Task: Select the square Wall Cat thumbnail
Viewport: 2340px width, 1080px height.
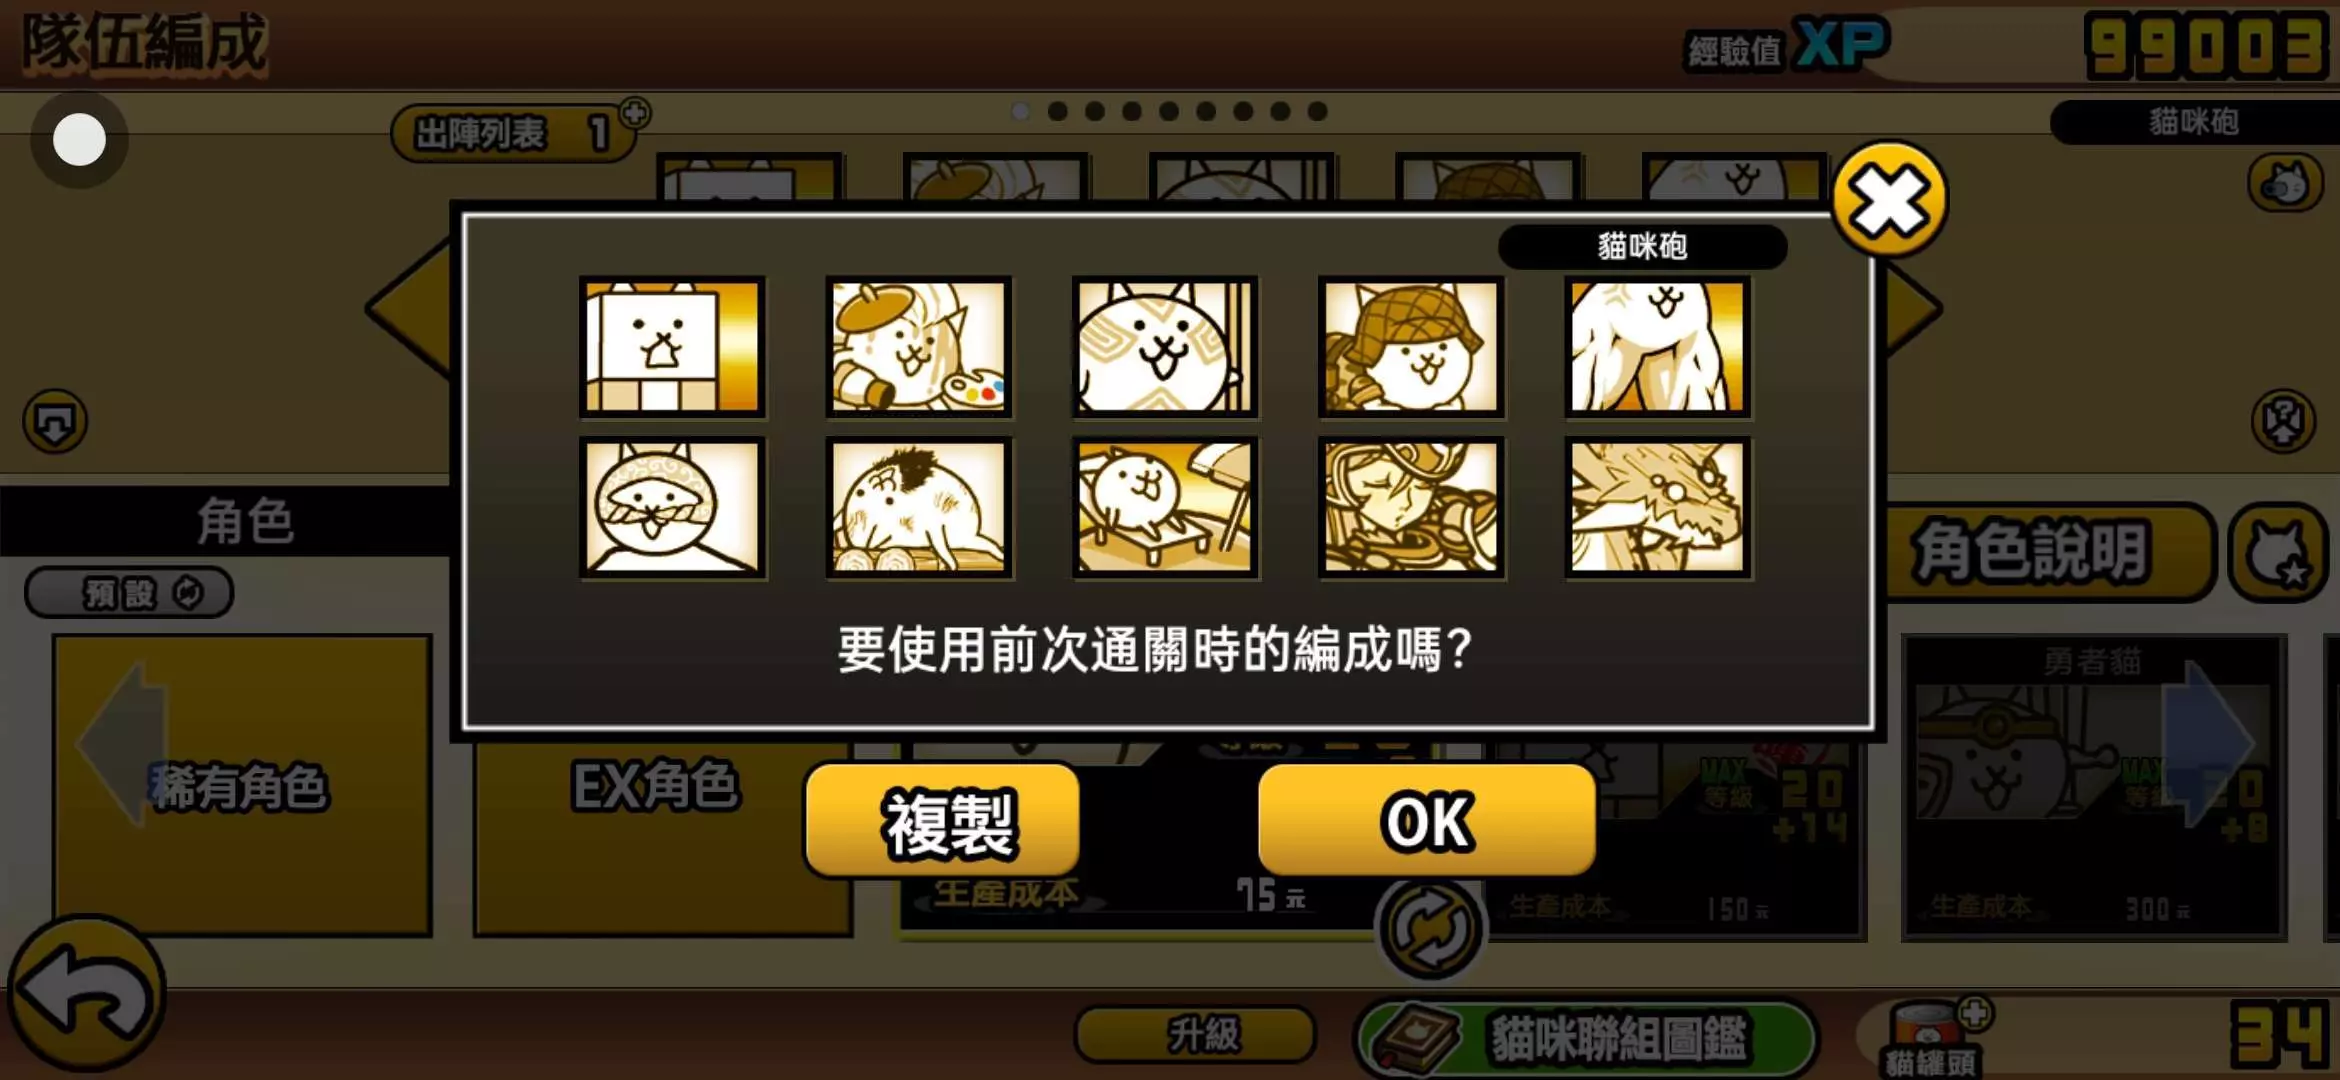Action: pyautogui.click(x=672, y=347)
